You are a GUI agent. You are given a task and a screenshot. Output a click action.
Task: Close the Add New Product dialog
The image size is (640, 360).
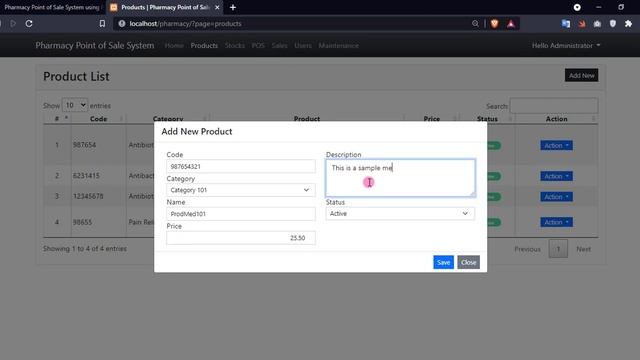(469, 262)
